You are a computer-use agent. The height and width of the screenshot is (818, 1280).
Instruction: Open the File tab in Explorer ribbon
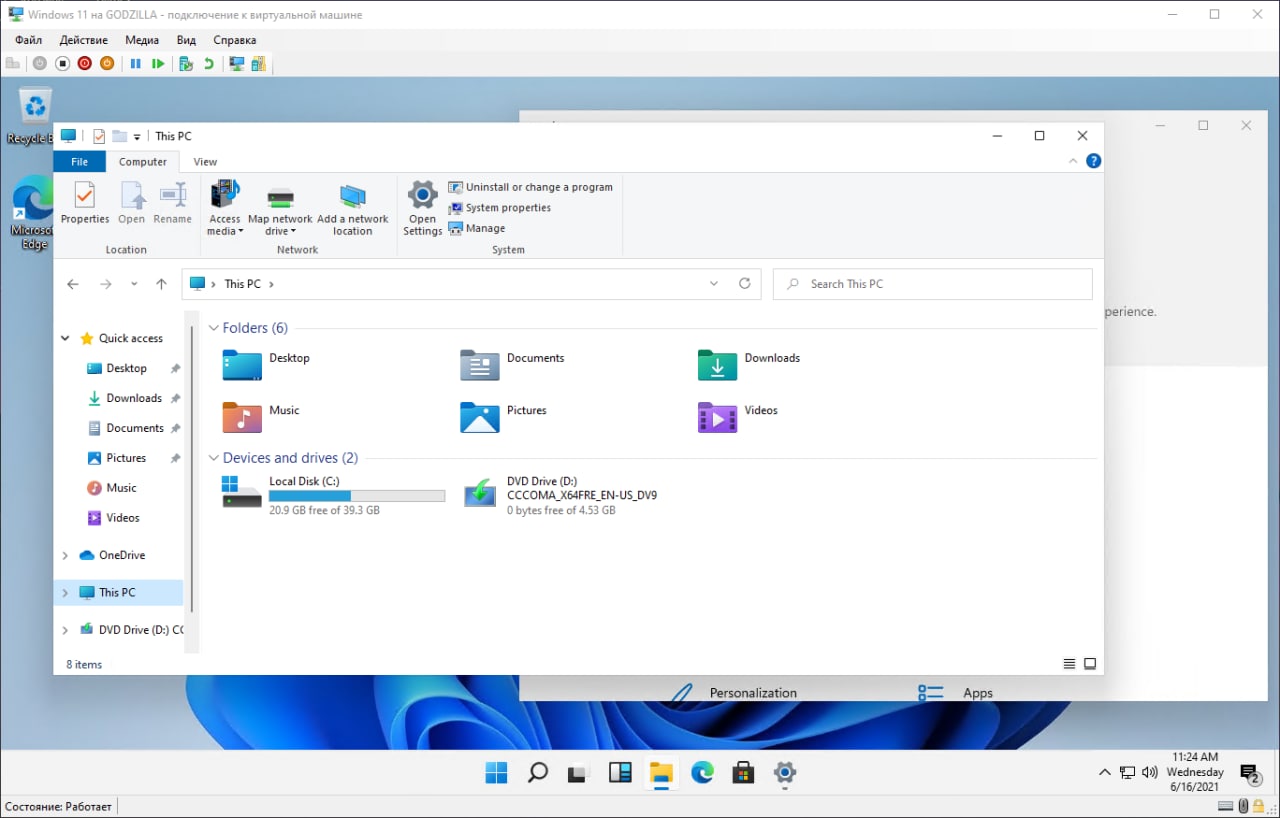click(x=79, y=162)
